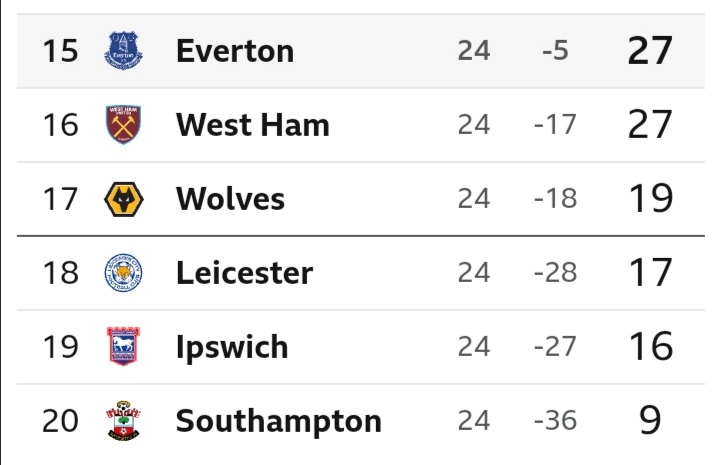Click the Leicester club crest
719x465 pixels.
tap(124, 273)
